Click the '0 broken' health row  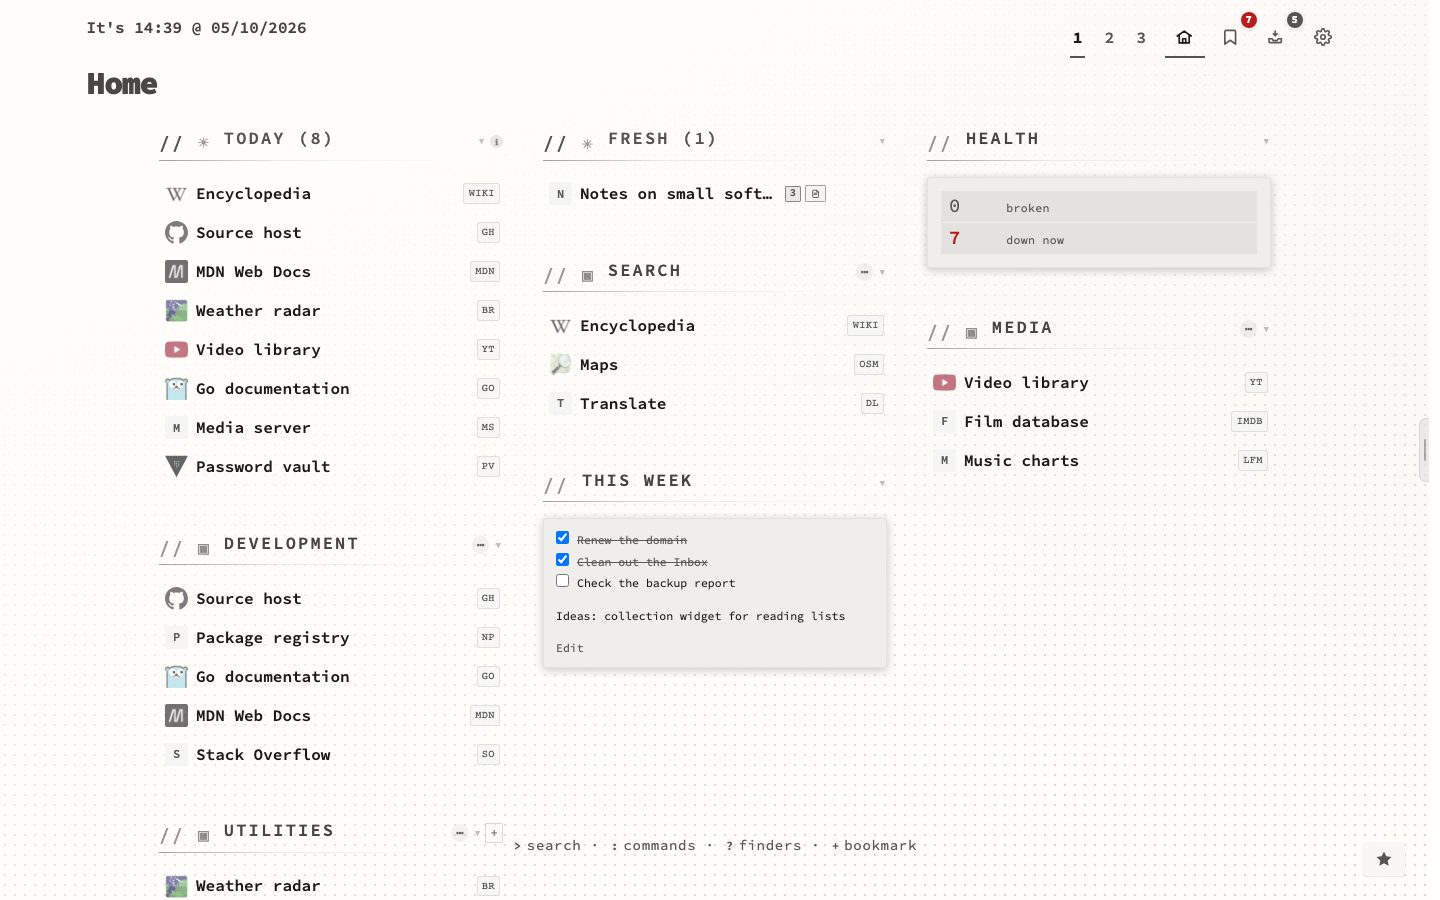tap(1099, 207)
